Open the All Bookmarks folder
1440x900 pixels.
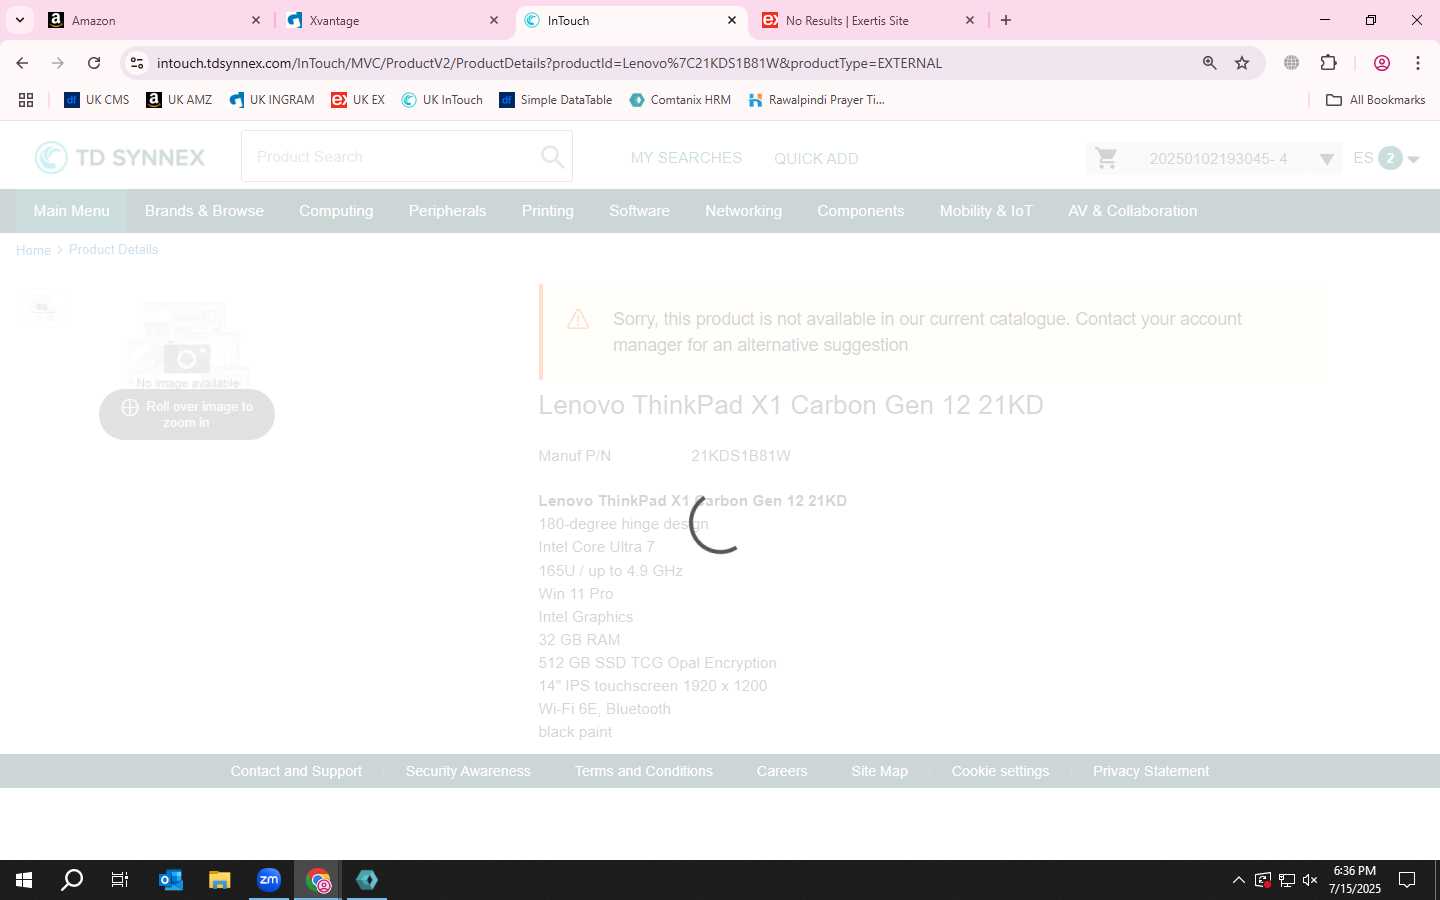[x=1375, y=100]
